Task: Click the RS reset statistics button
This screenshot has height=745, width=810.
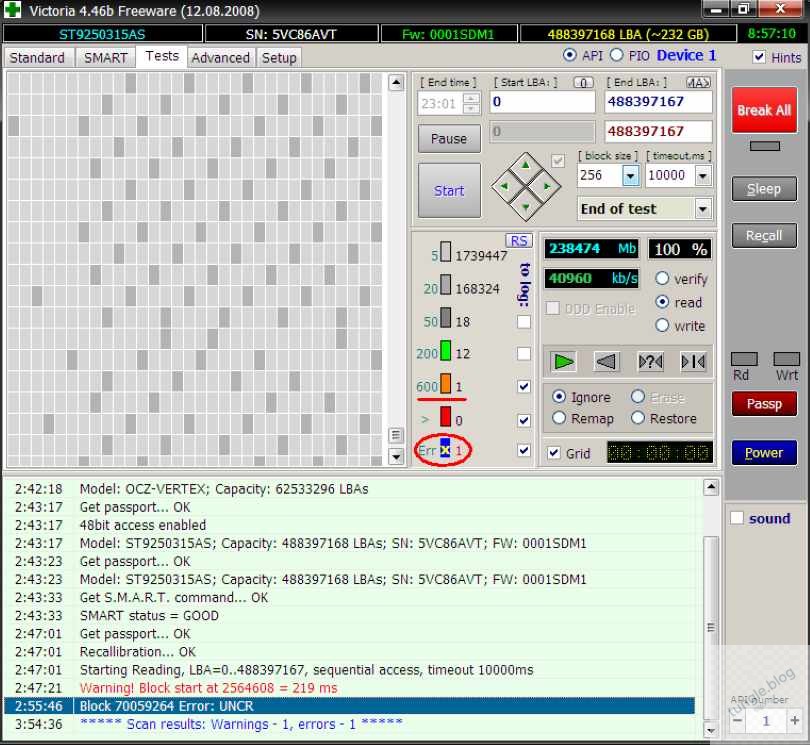Action: pyautogui.click(x=519, y=240)
